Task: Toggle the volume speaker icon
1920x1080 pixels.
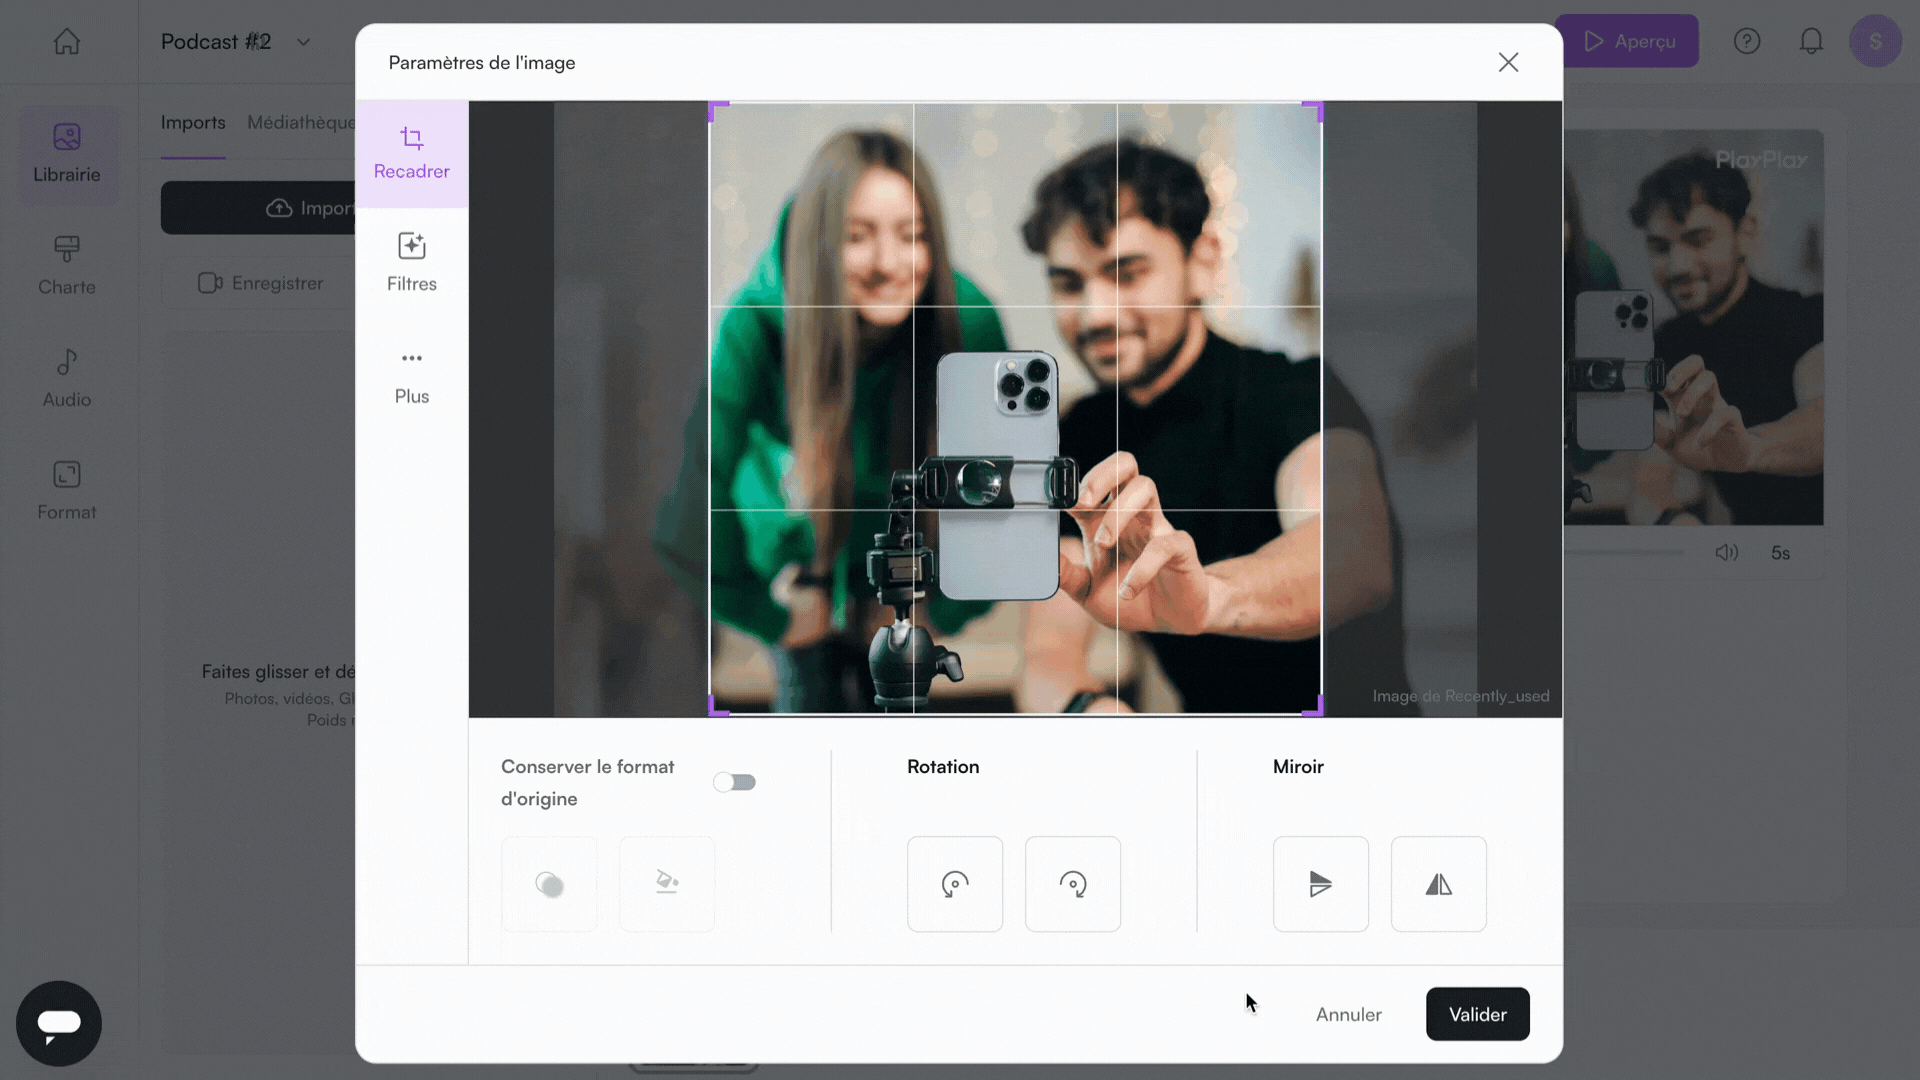Action: 1726,552
